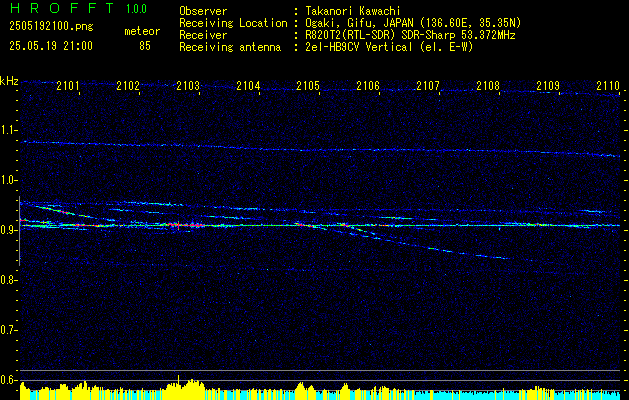629x400 pixels.
Task: Click the Receiving antenna field label
Action: [230, 47]
